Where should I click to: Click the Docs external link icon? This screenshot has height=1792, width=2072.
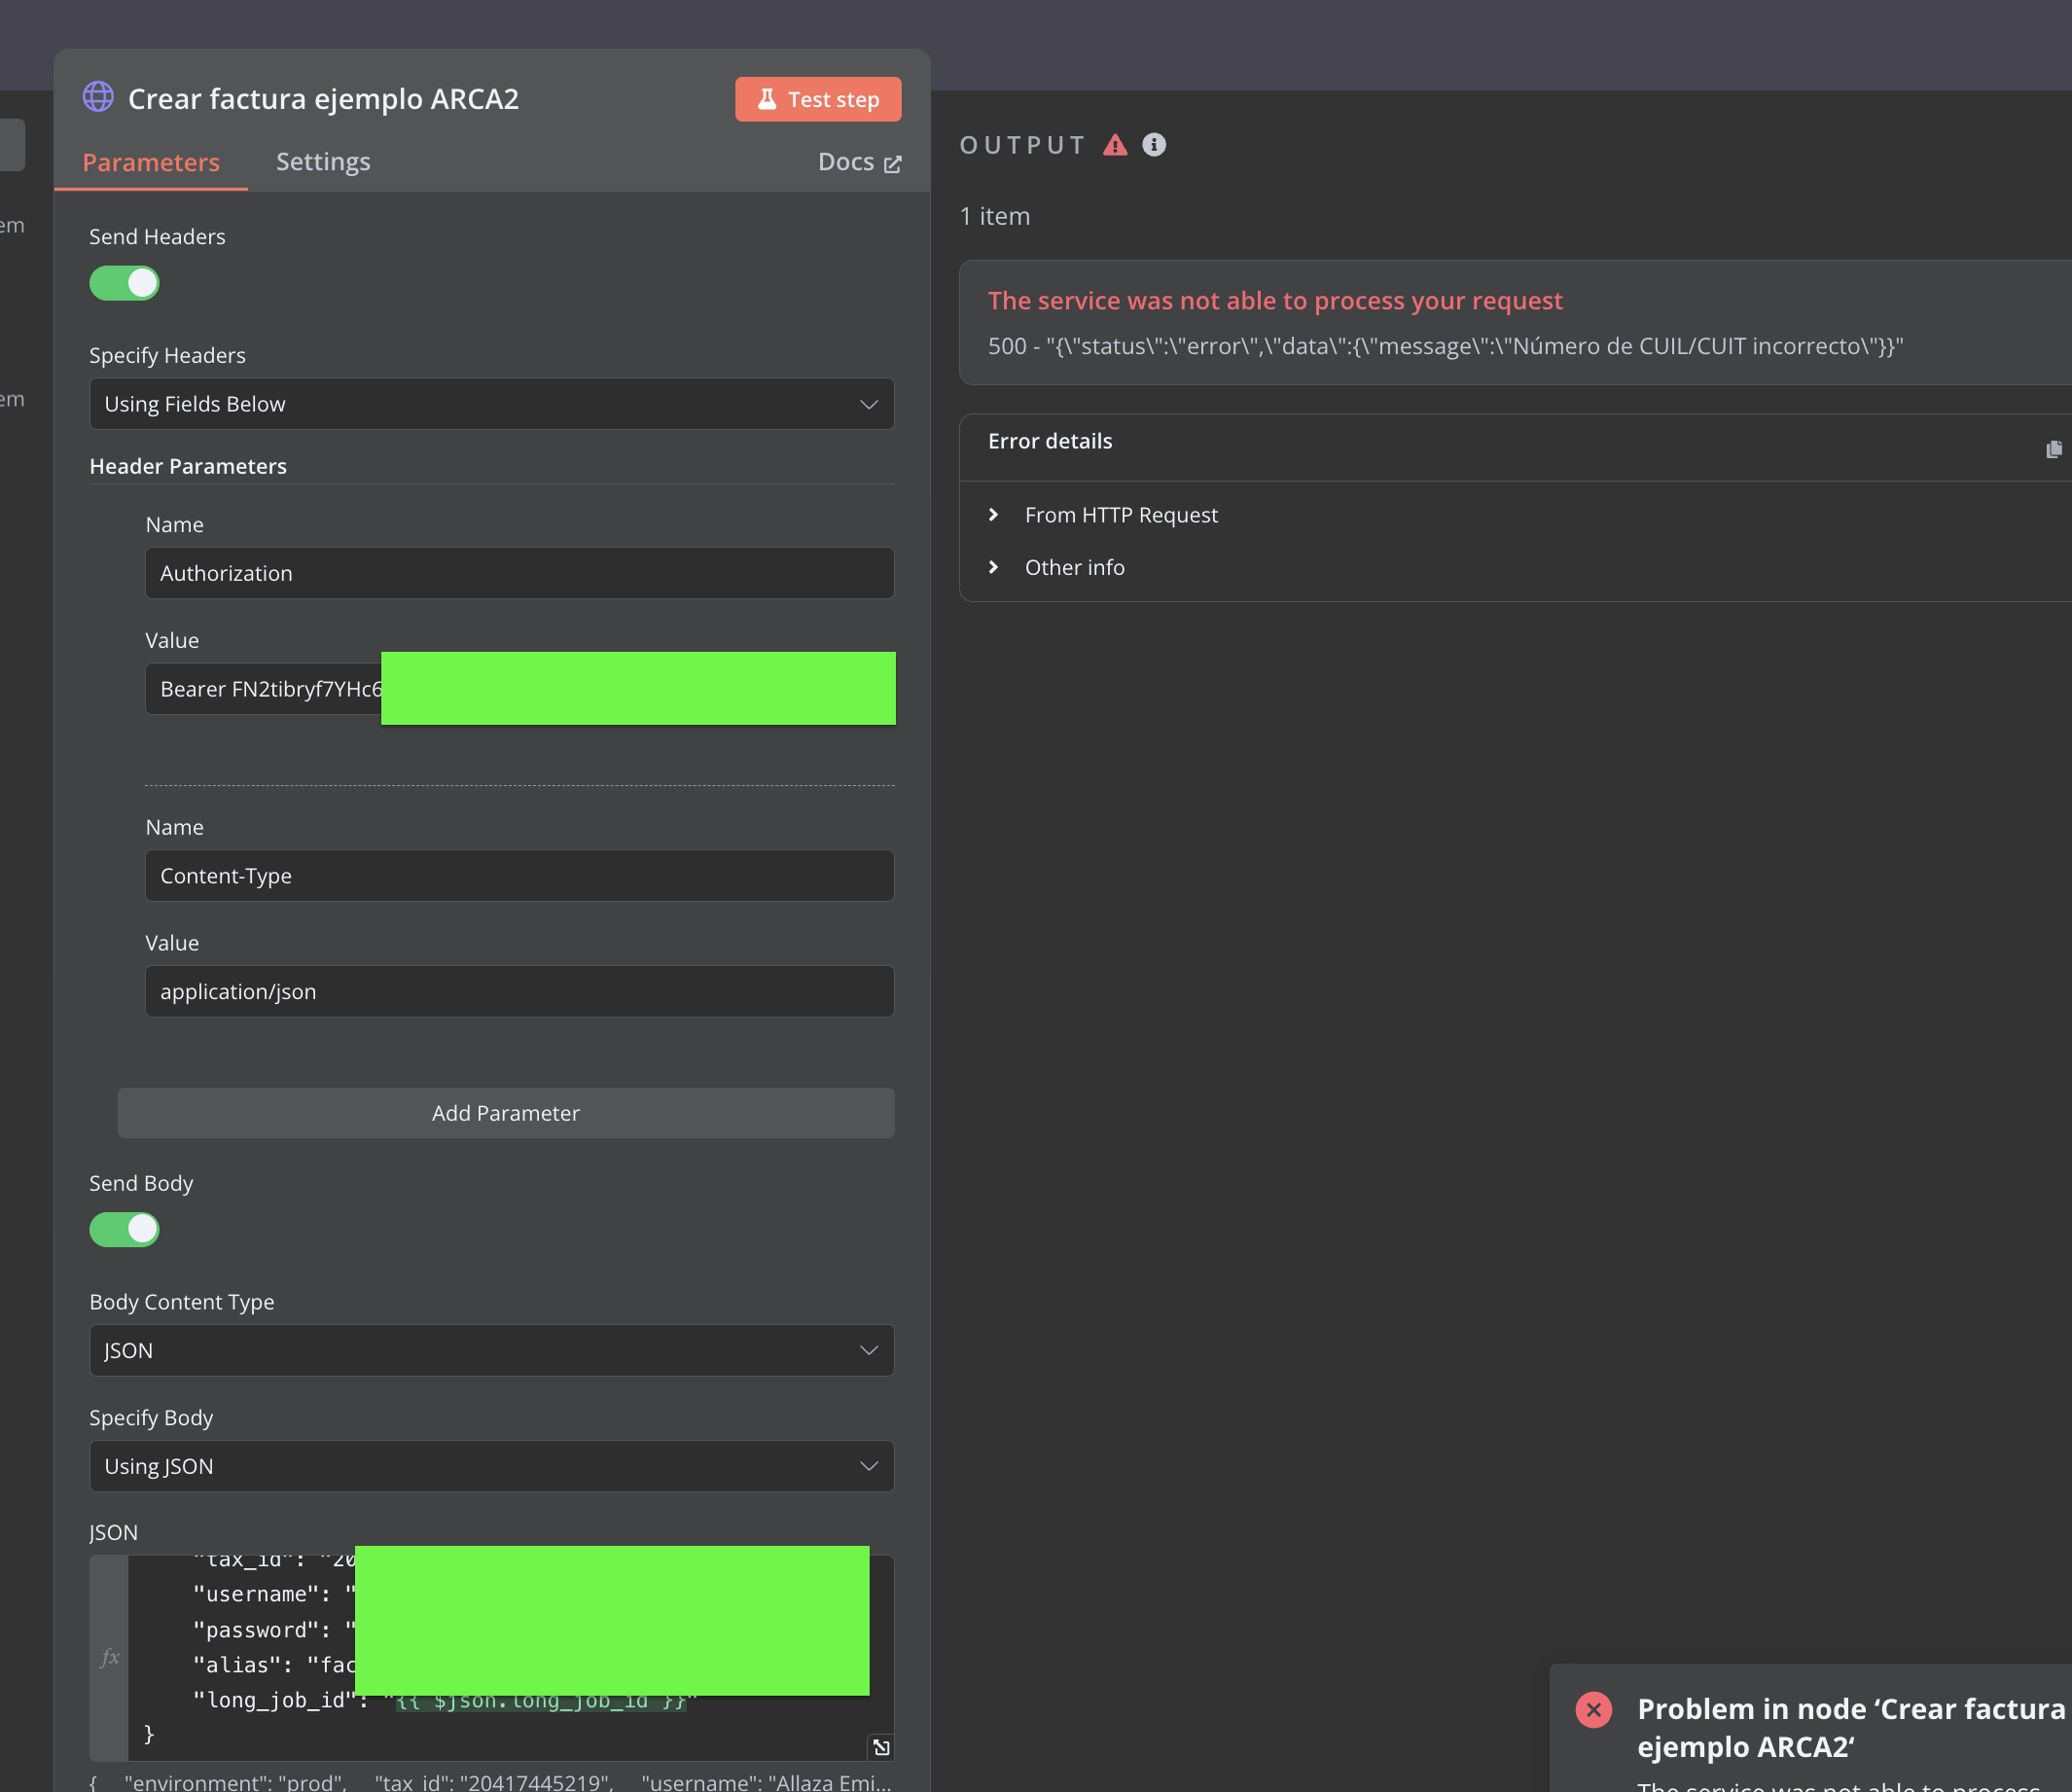pos(892,164)
